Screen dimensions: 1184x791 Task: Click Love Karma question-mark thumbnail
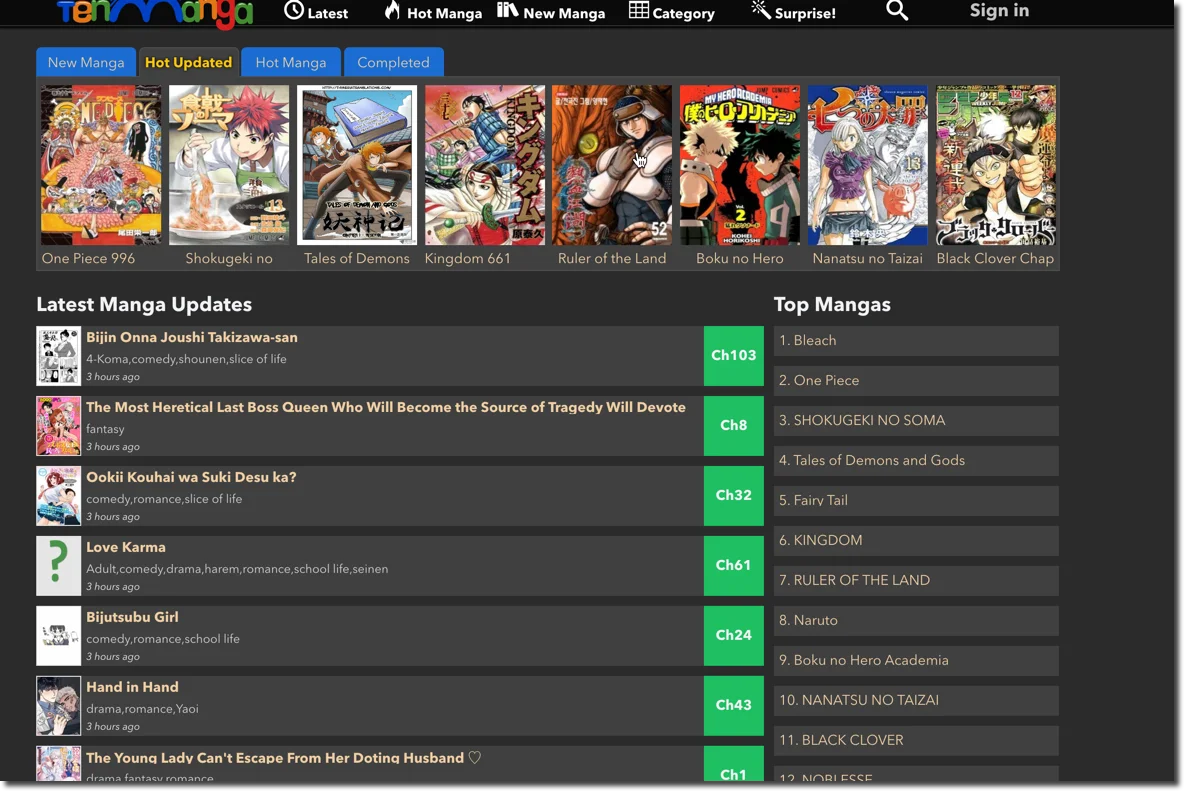pos(58,565)
